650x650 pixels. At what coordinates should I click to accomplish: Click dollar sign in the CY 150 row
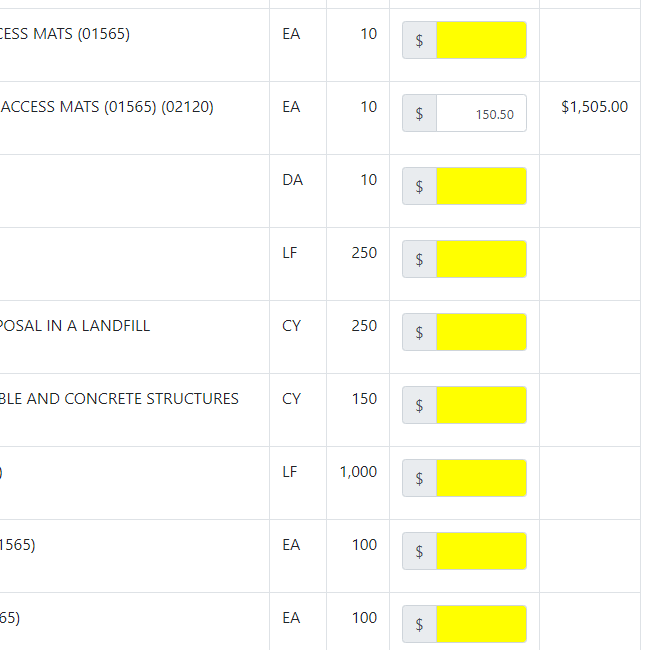pos(420,405)
